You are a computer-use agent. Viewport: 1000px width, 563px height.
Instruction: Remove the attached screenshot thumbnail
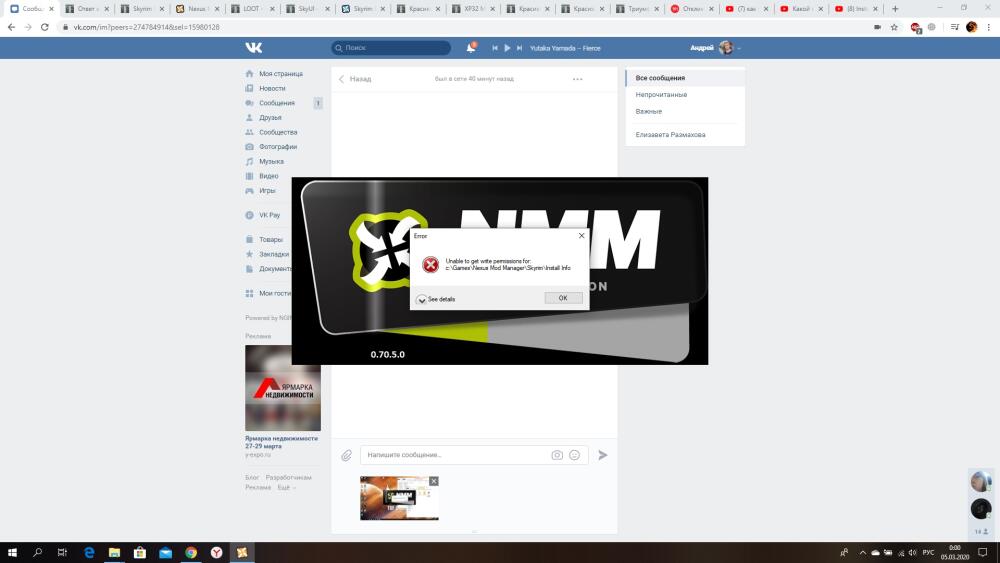click(x=434, y=481)
